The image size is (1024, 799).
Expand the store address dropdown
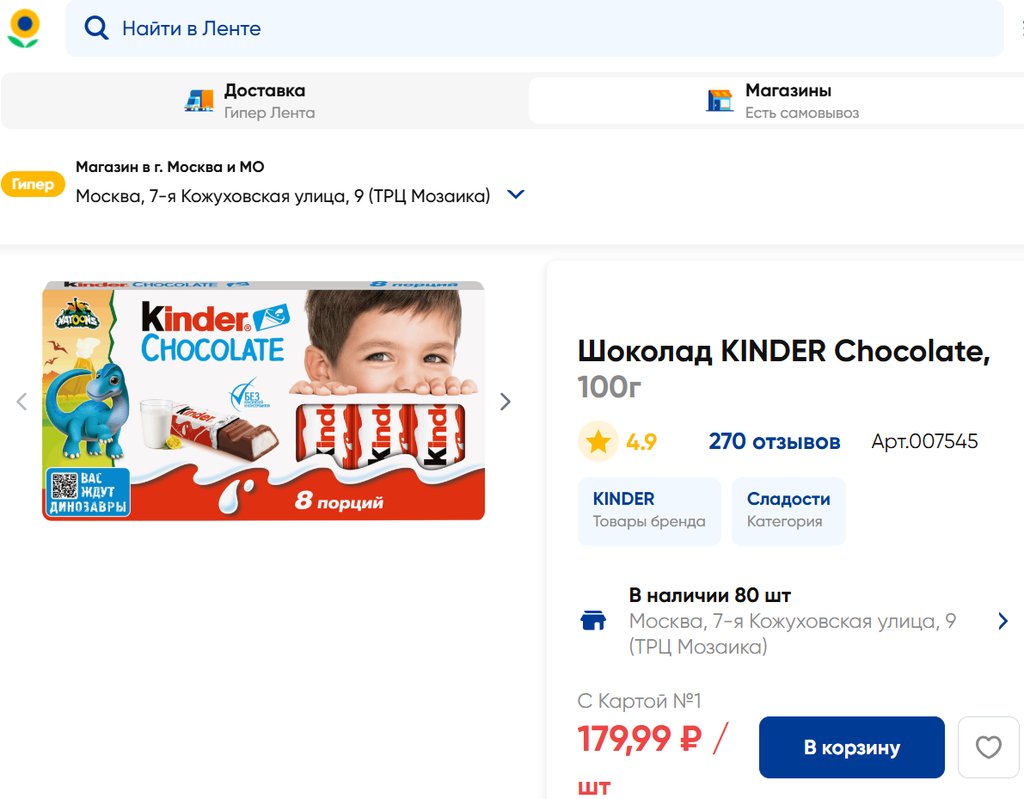[x=516, y=195]
